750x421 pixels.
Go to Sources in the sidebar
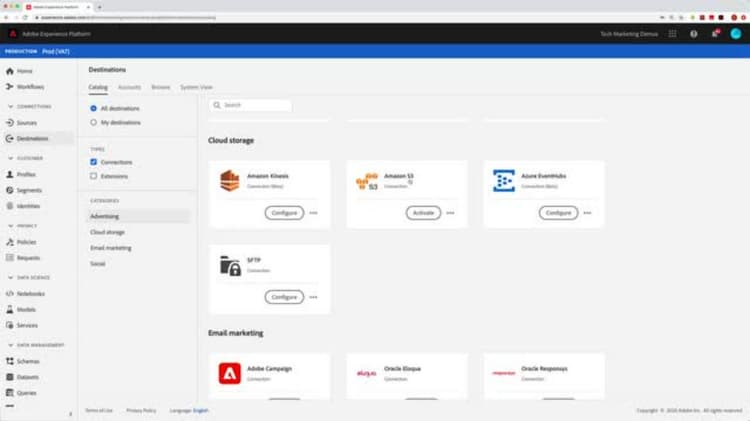[x=22, y=123]
